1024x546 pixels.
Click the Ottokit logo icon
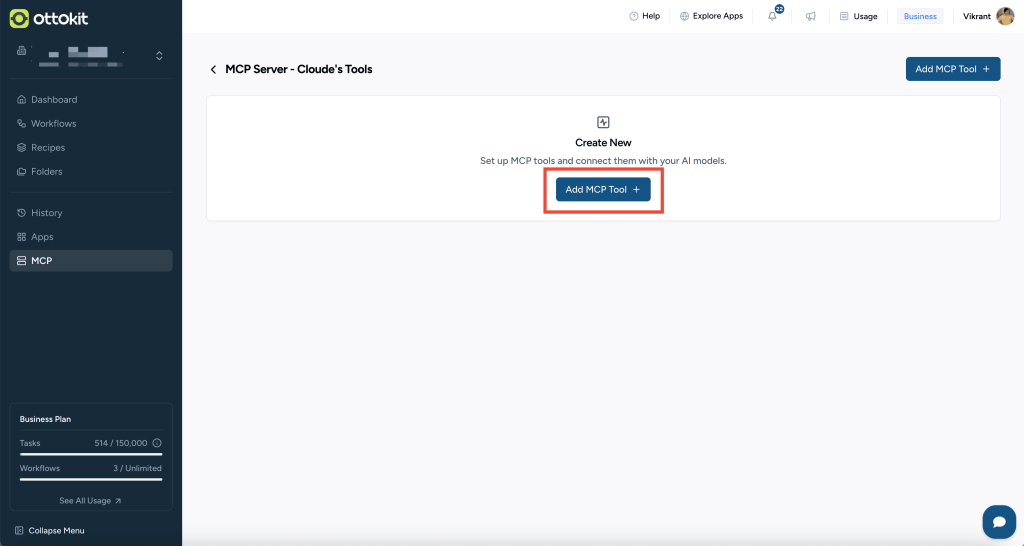[x=19, y=19]
